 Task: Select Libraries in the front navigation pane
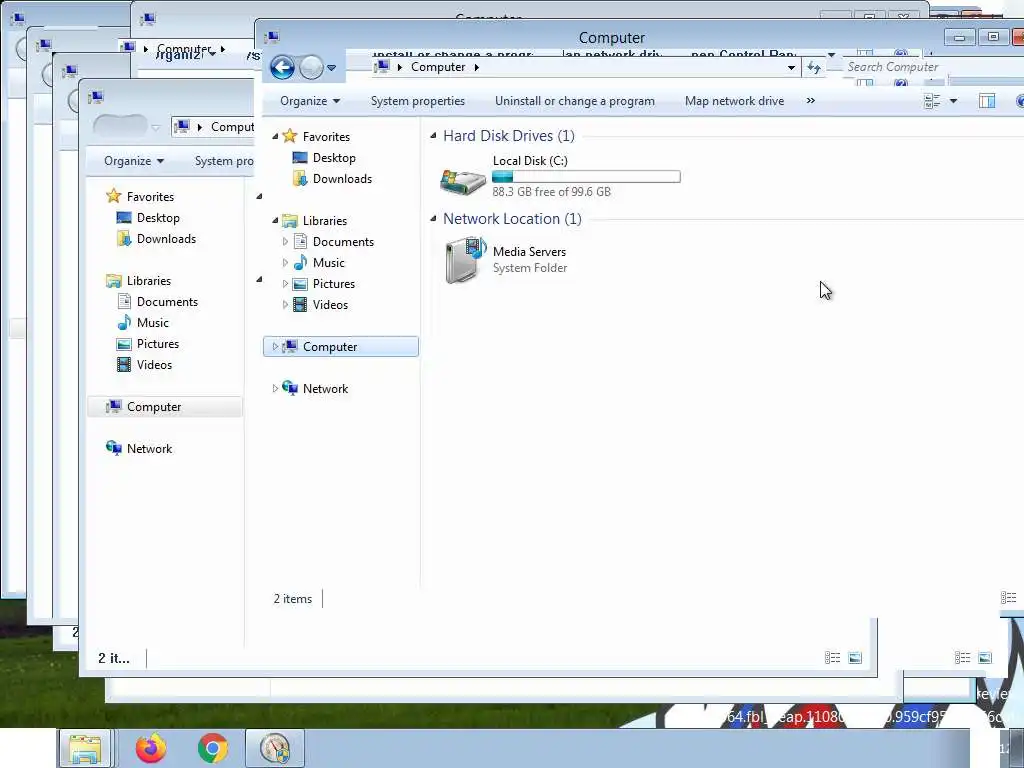tap(325, 221)
